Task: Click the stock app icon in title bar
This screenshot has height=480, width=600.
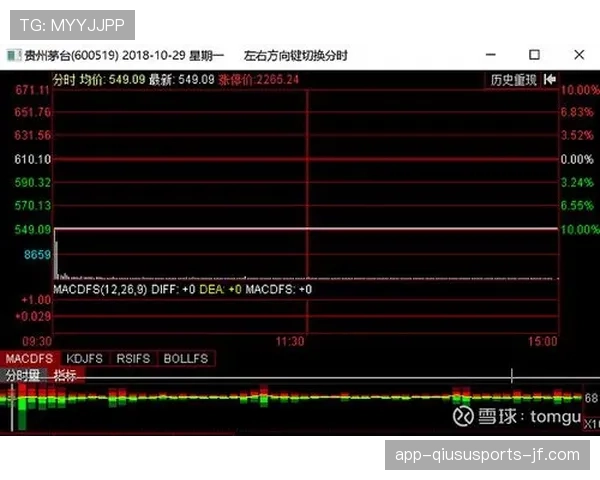Action: coord(14,56)
